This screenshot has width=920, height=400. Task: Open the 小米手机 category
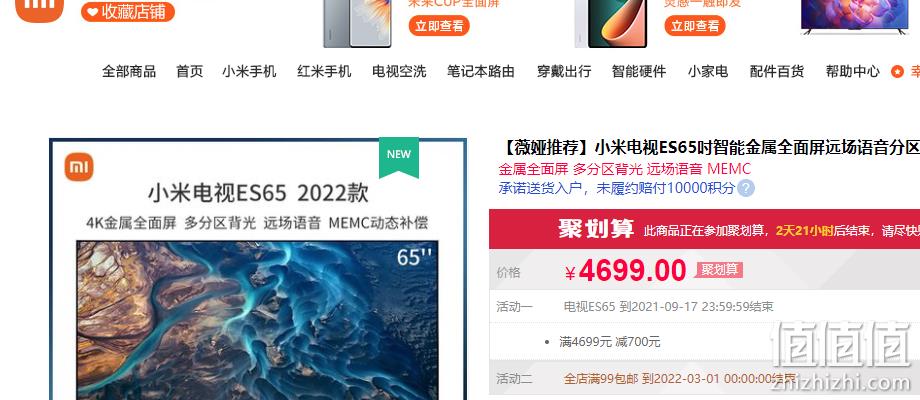(x=249, y=72)
